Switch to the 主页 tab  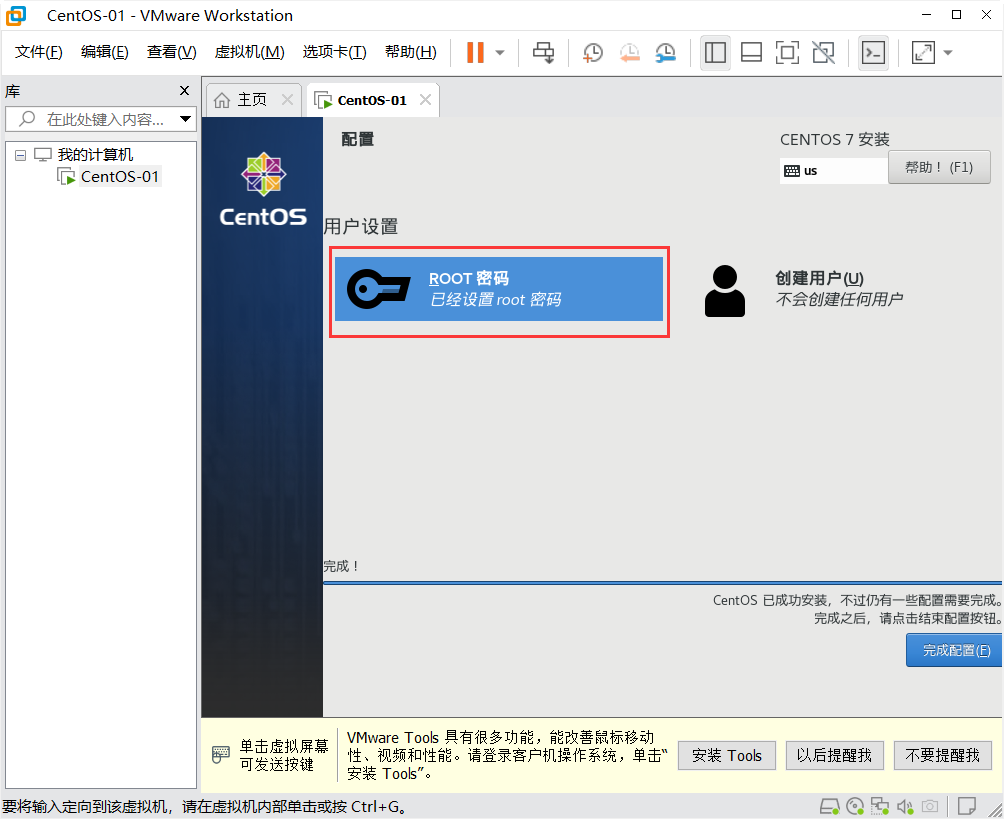251,99
